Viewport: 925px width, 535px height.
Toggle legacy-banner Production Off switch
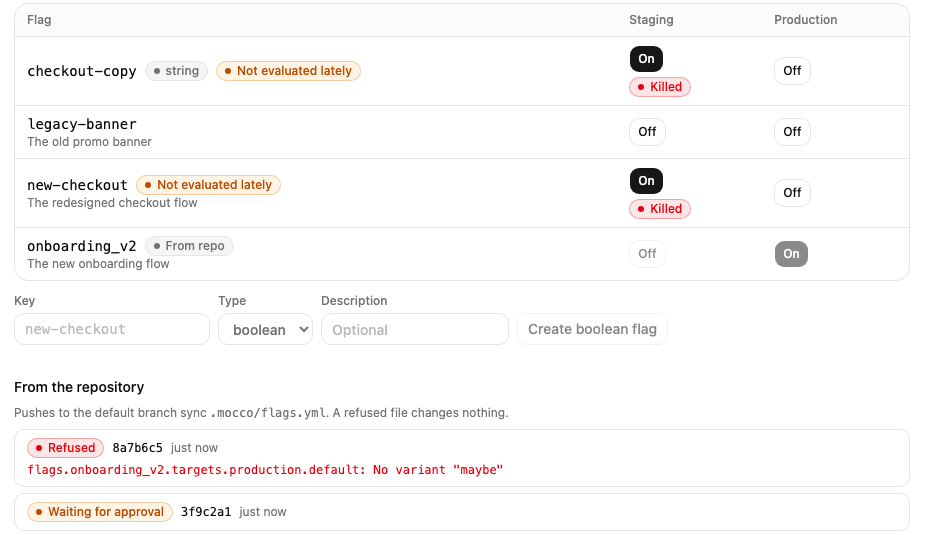(792, 132)
